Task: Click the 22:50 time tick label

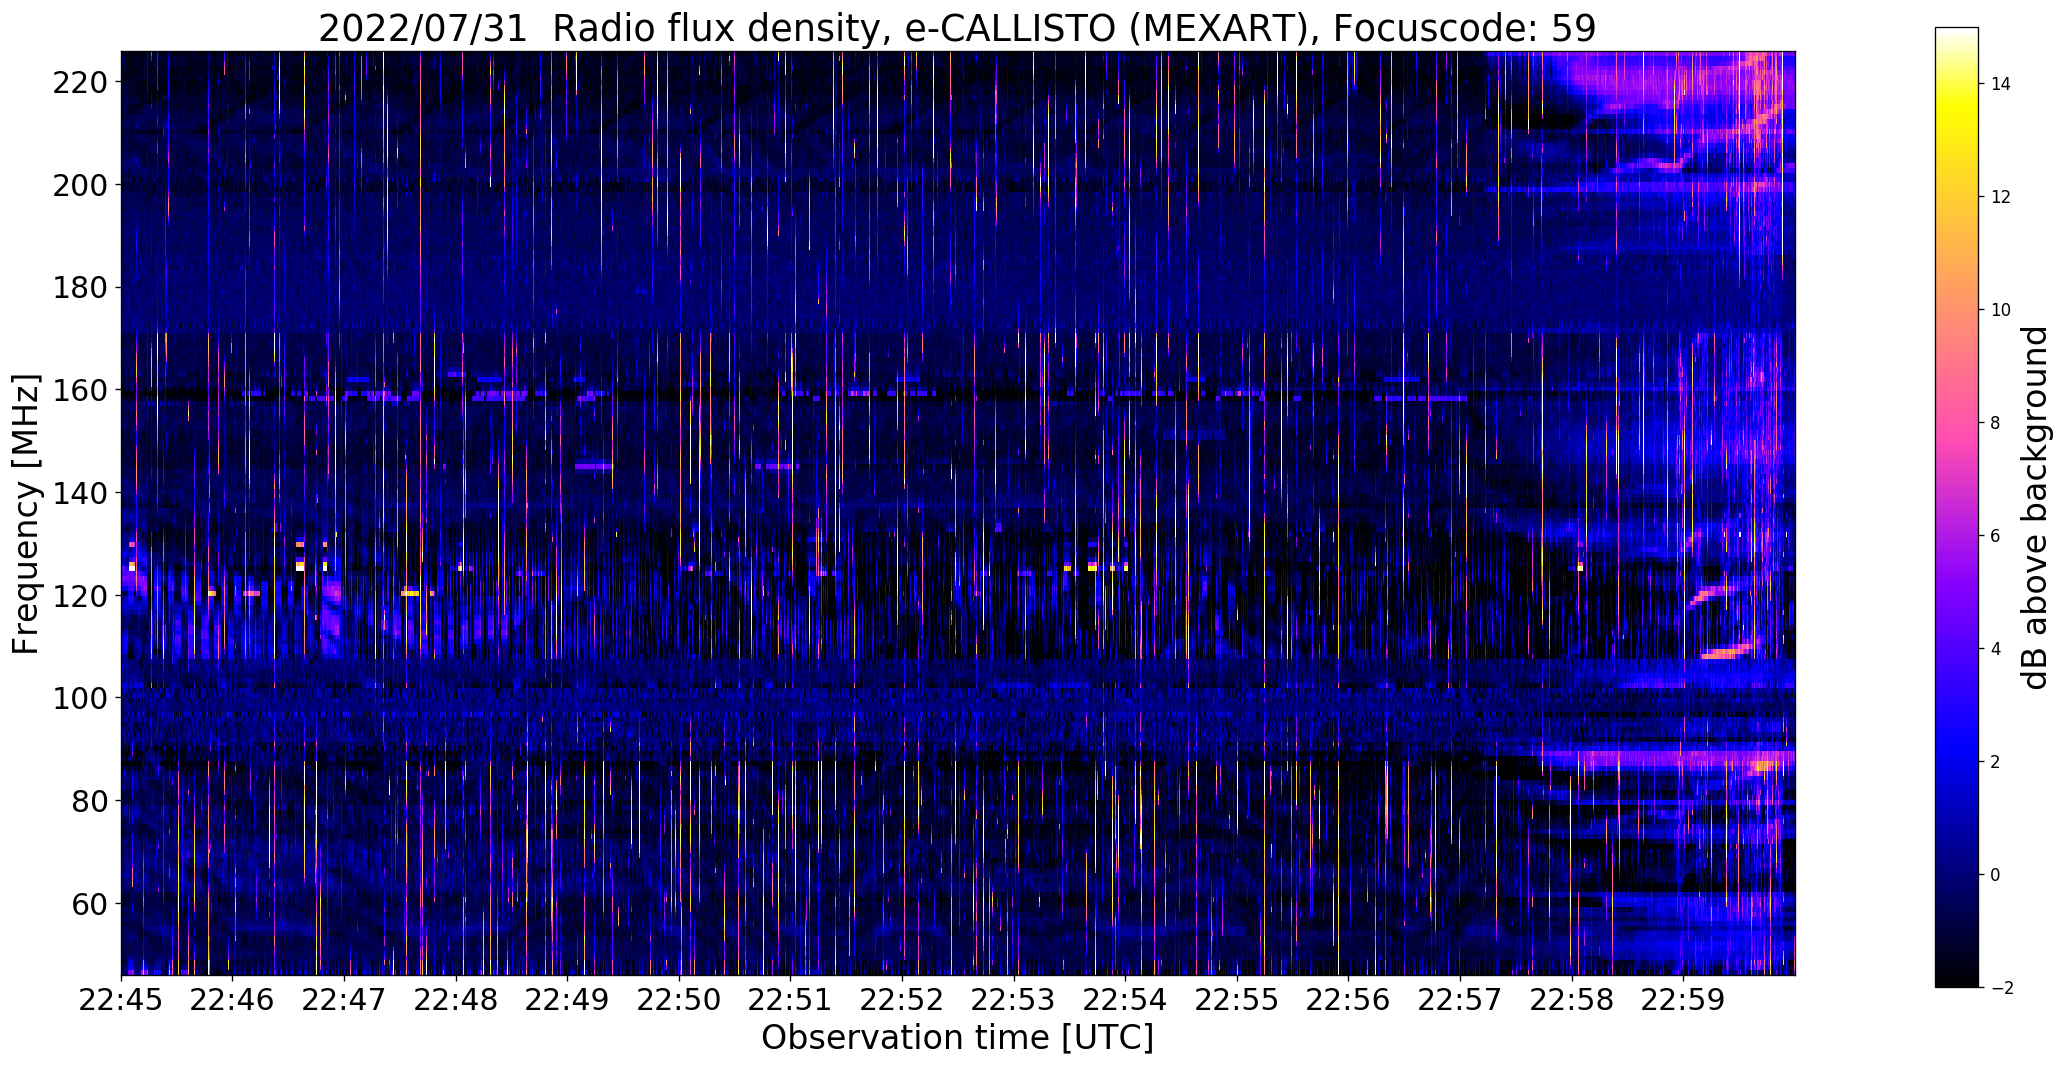Action: (x=679, y=999)
